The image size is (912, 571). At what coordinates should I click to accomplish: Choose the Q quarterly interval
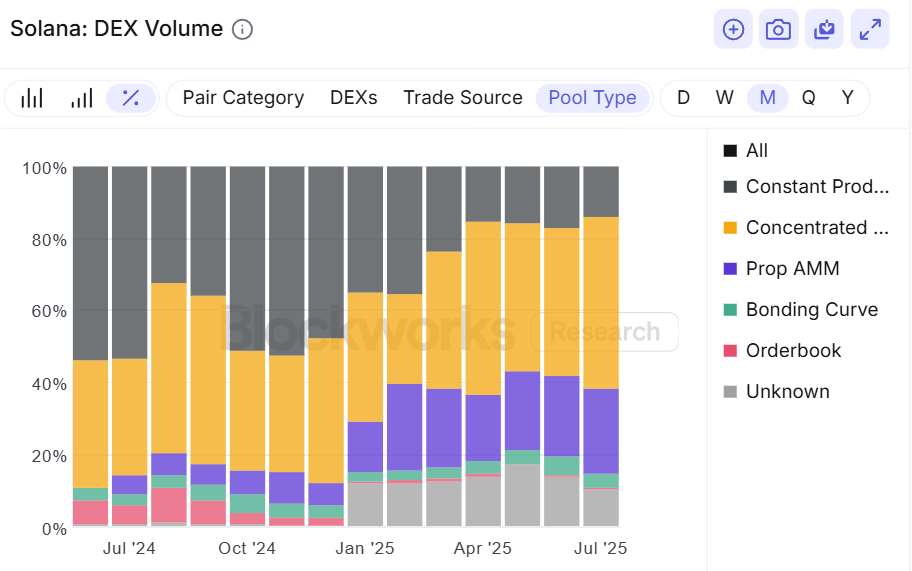pos(808,98)
